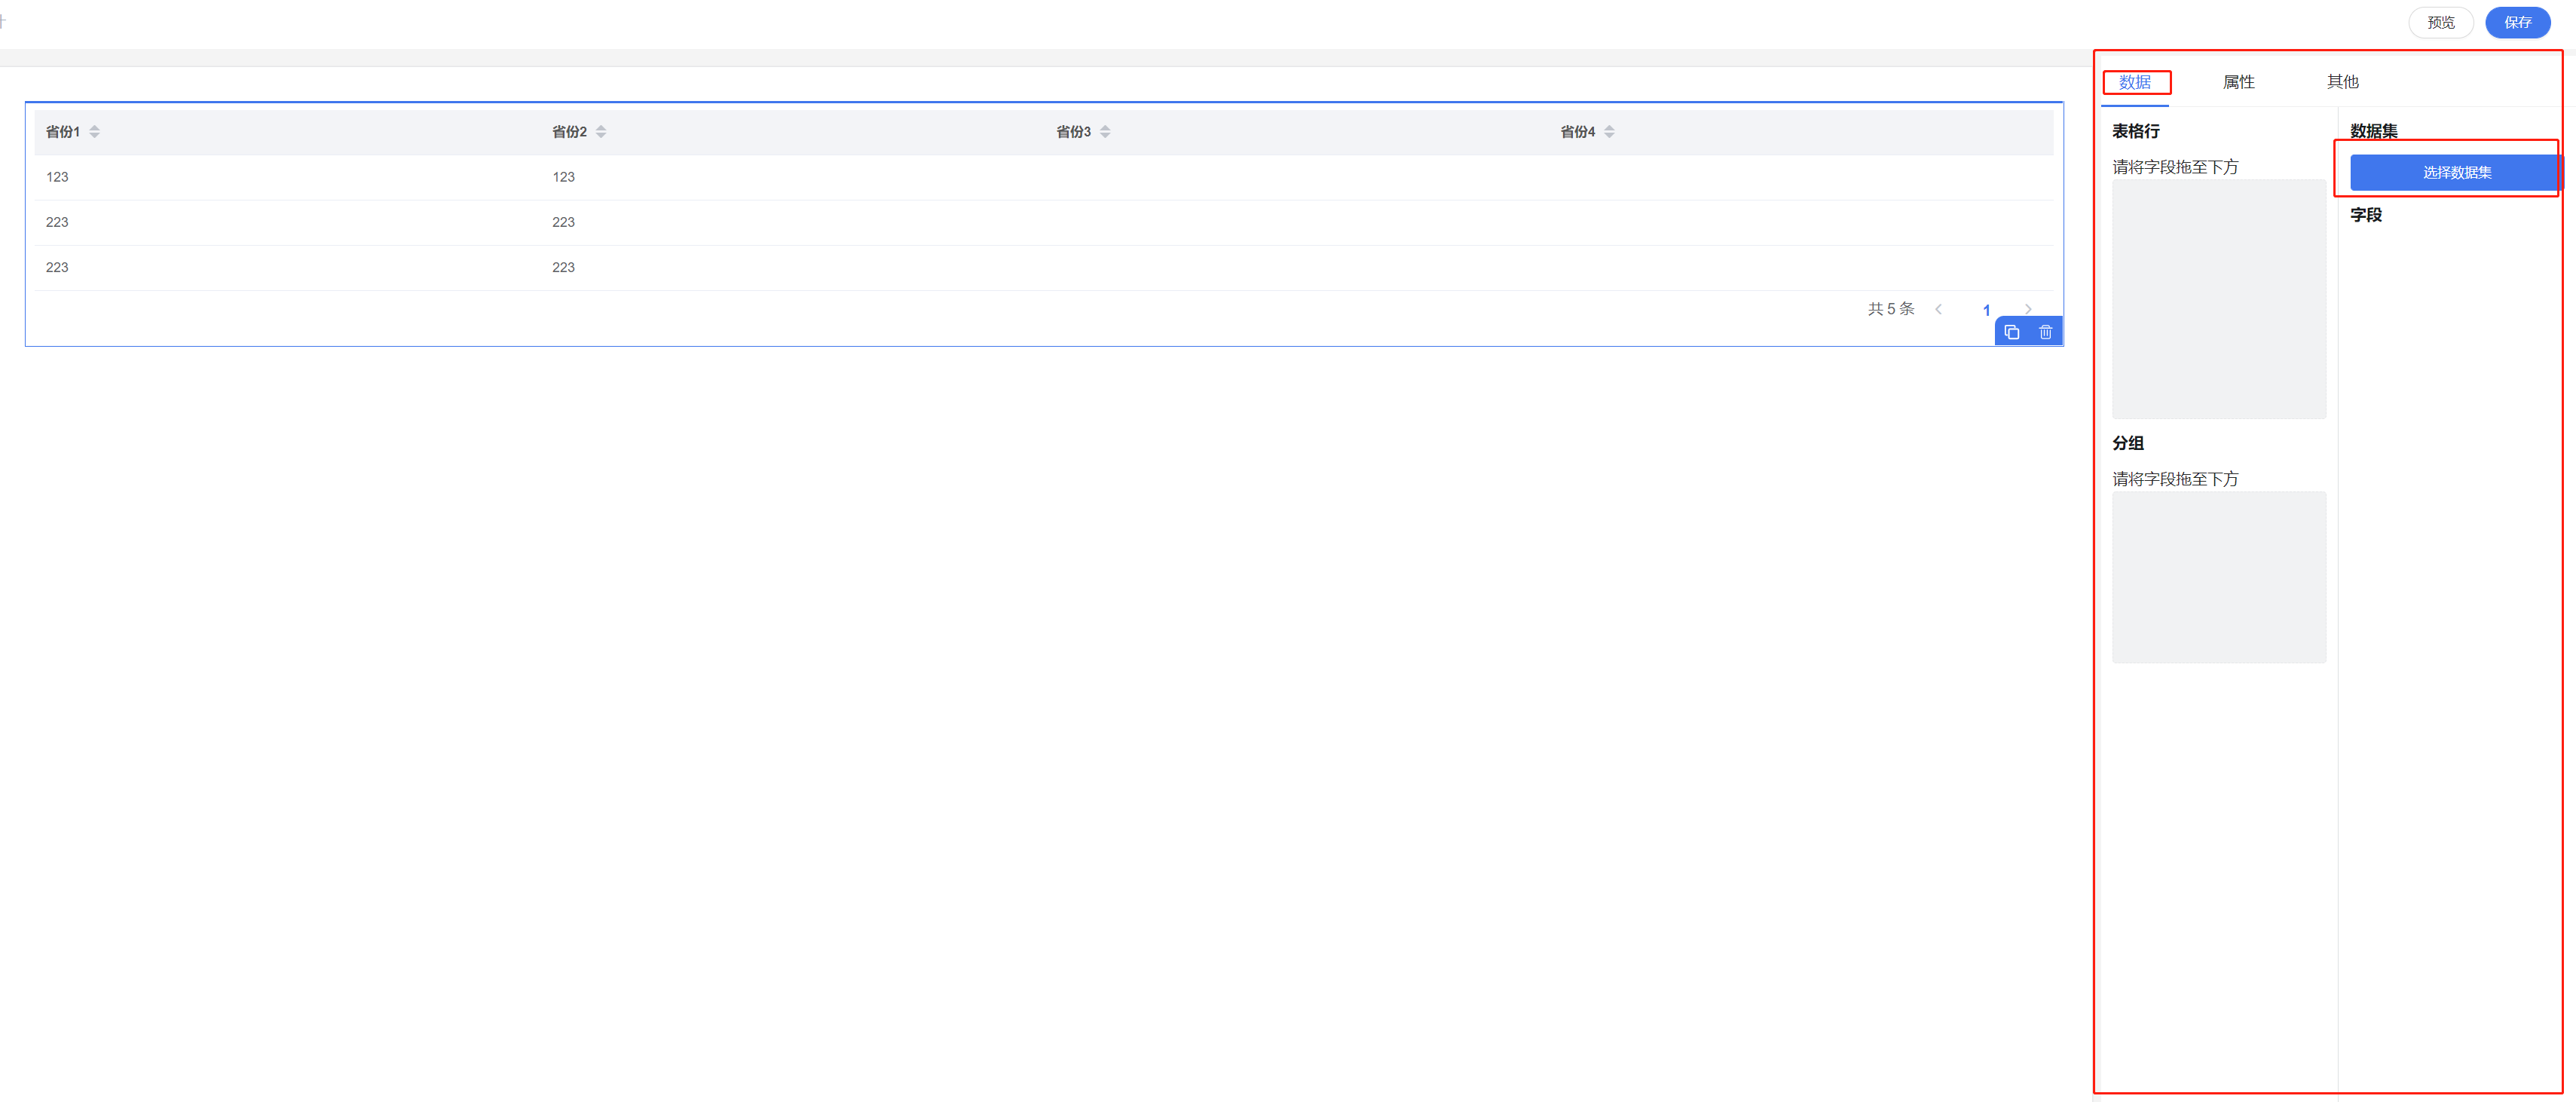
Task: Go to next table page arrow
Action: [x=2028, y=309]
